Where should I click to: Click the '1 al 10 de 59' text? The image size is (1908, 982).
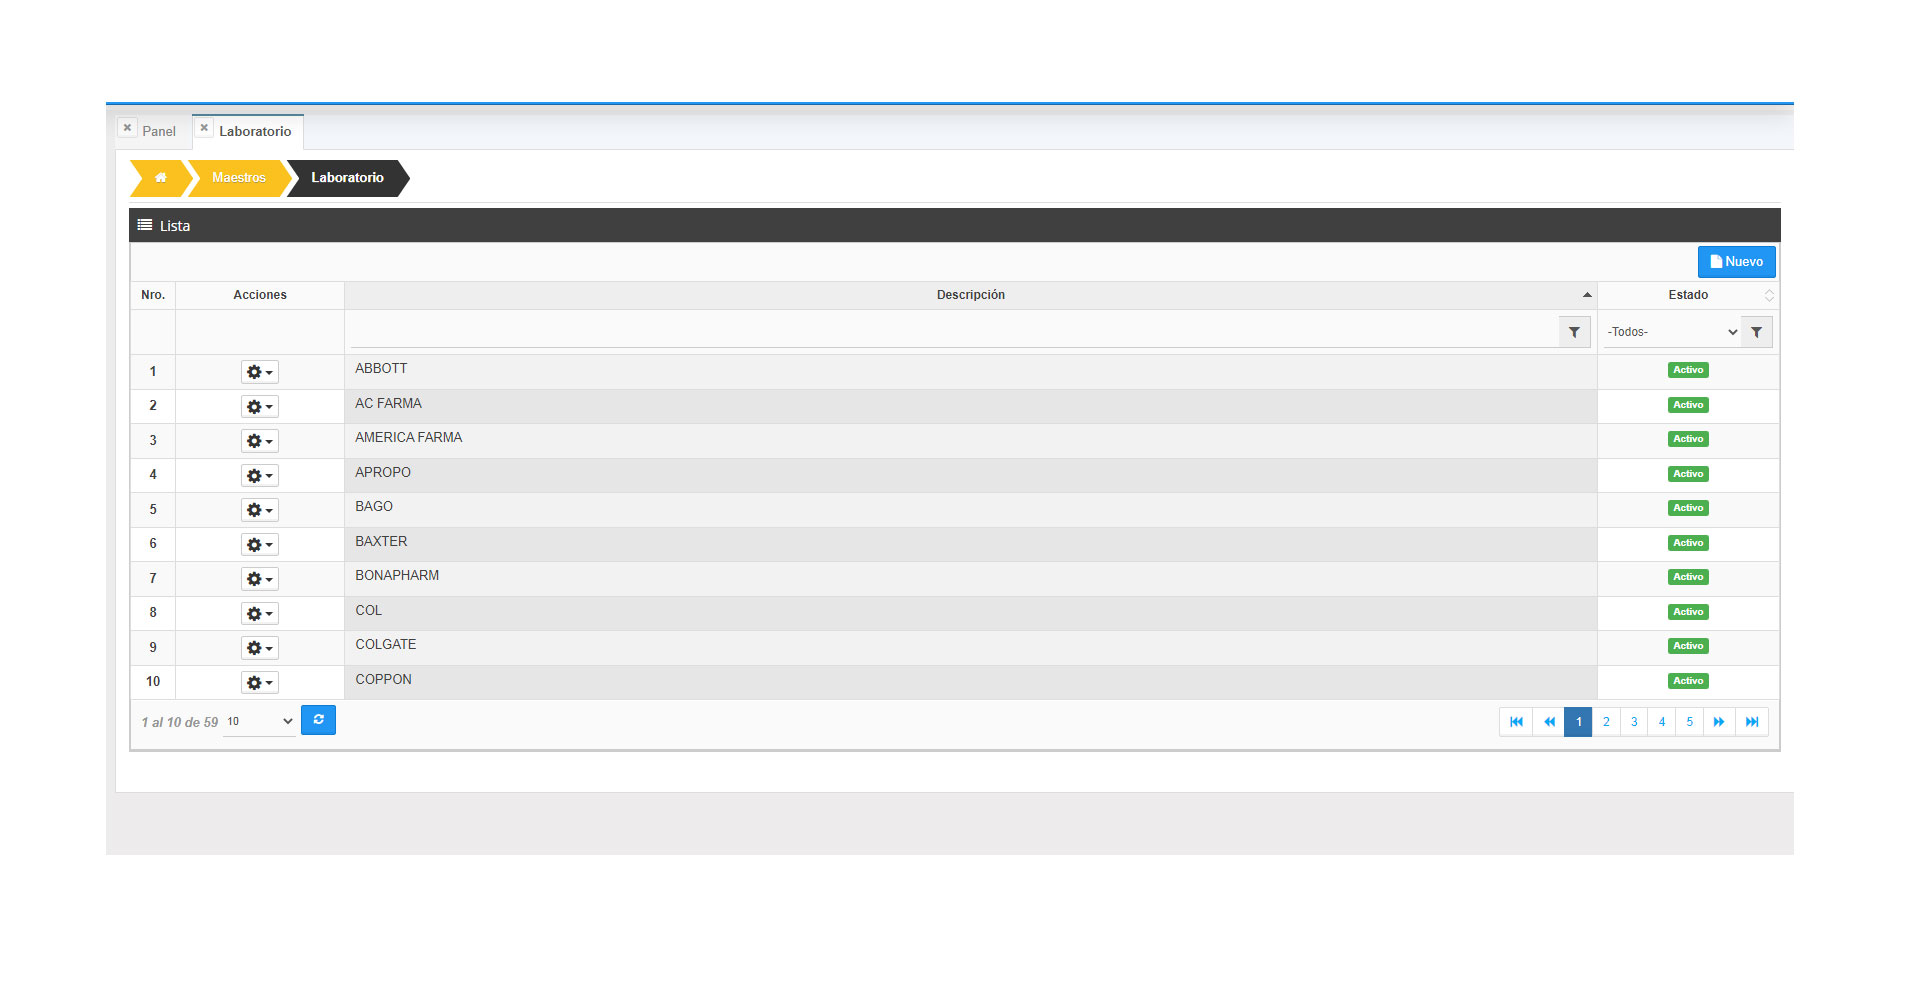tap(180, 722)
